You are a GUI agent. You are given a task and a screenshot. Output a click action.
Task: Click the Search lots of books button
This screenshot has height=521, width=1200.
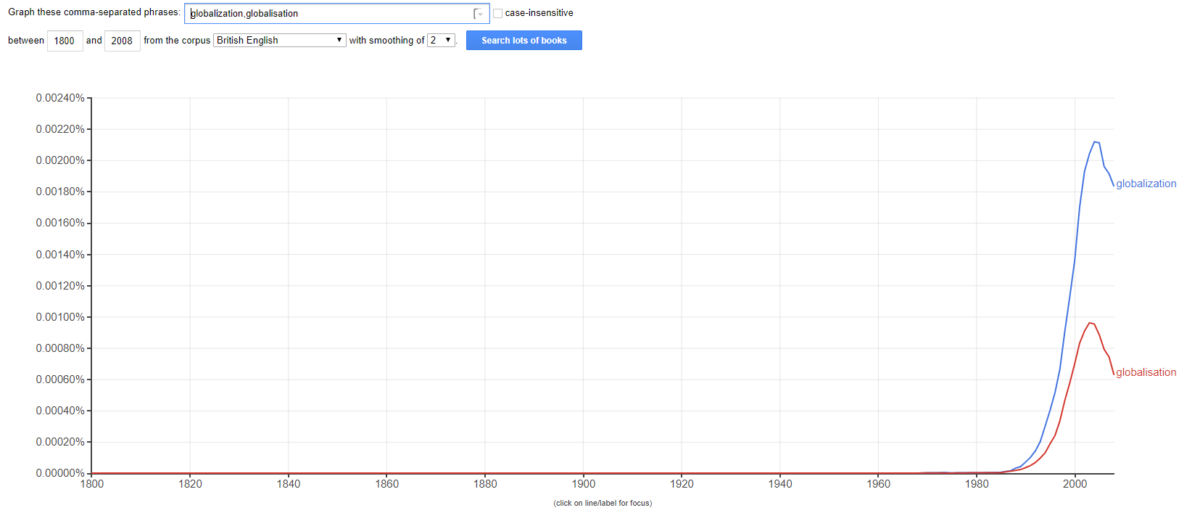pos(524,40)
